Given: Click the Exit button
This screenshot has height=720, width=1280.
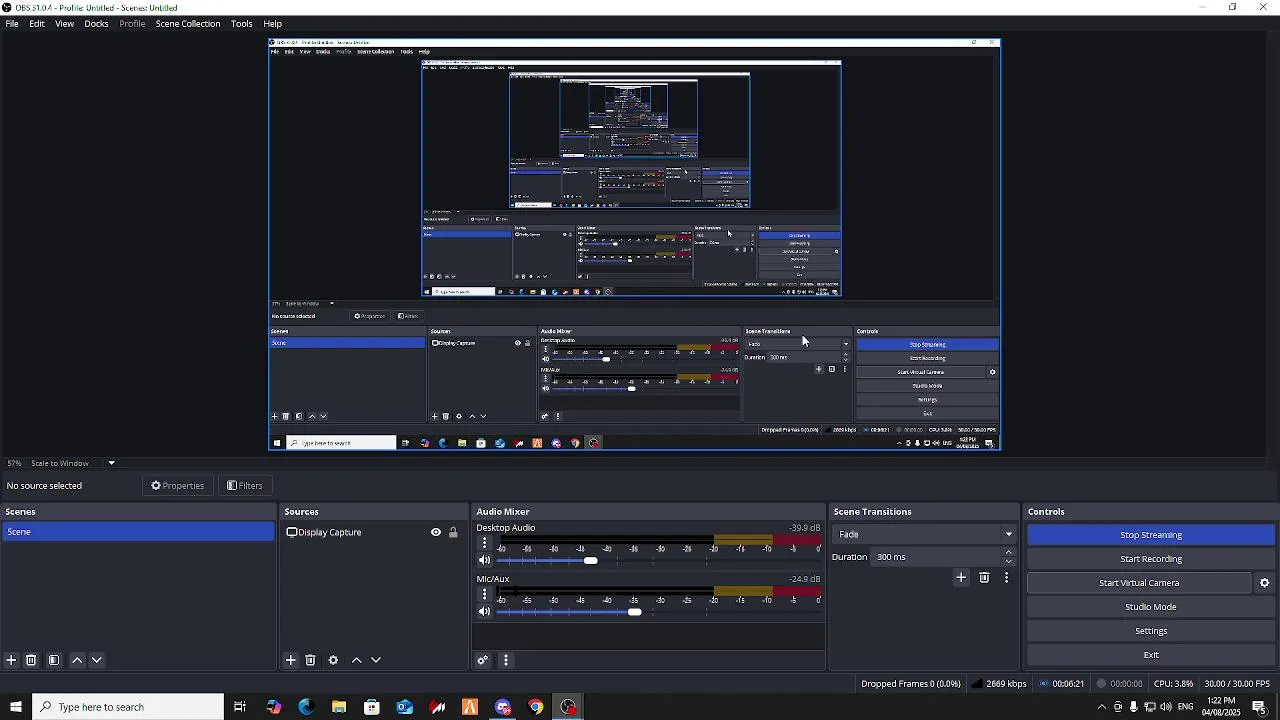Looking at the screenshot, I should pos(1151,655).
